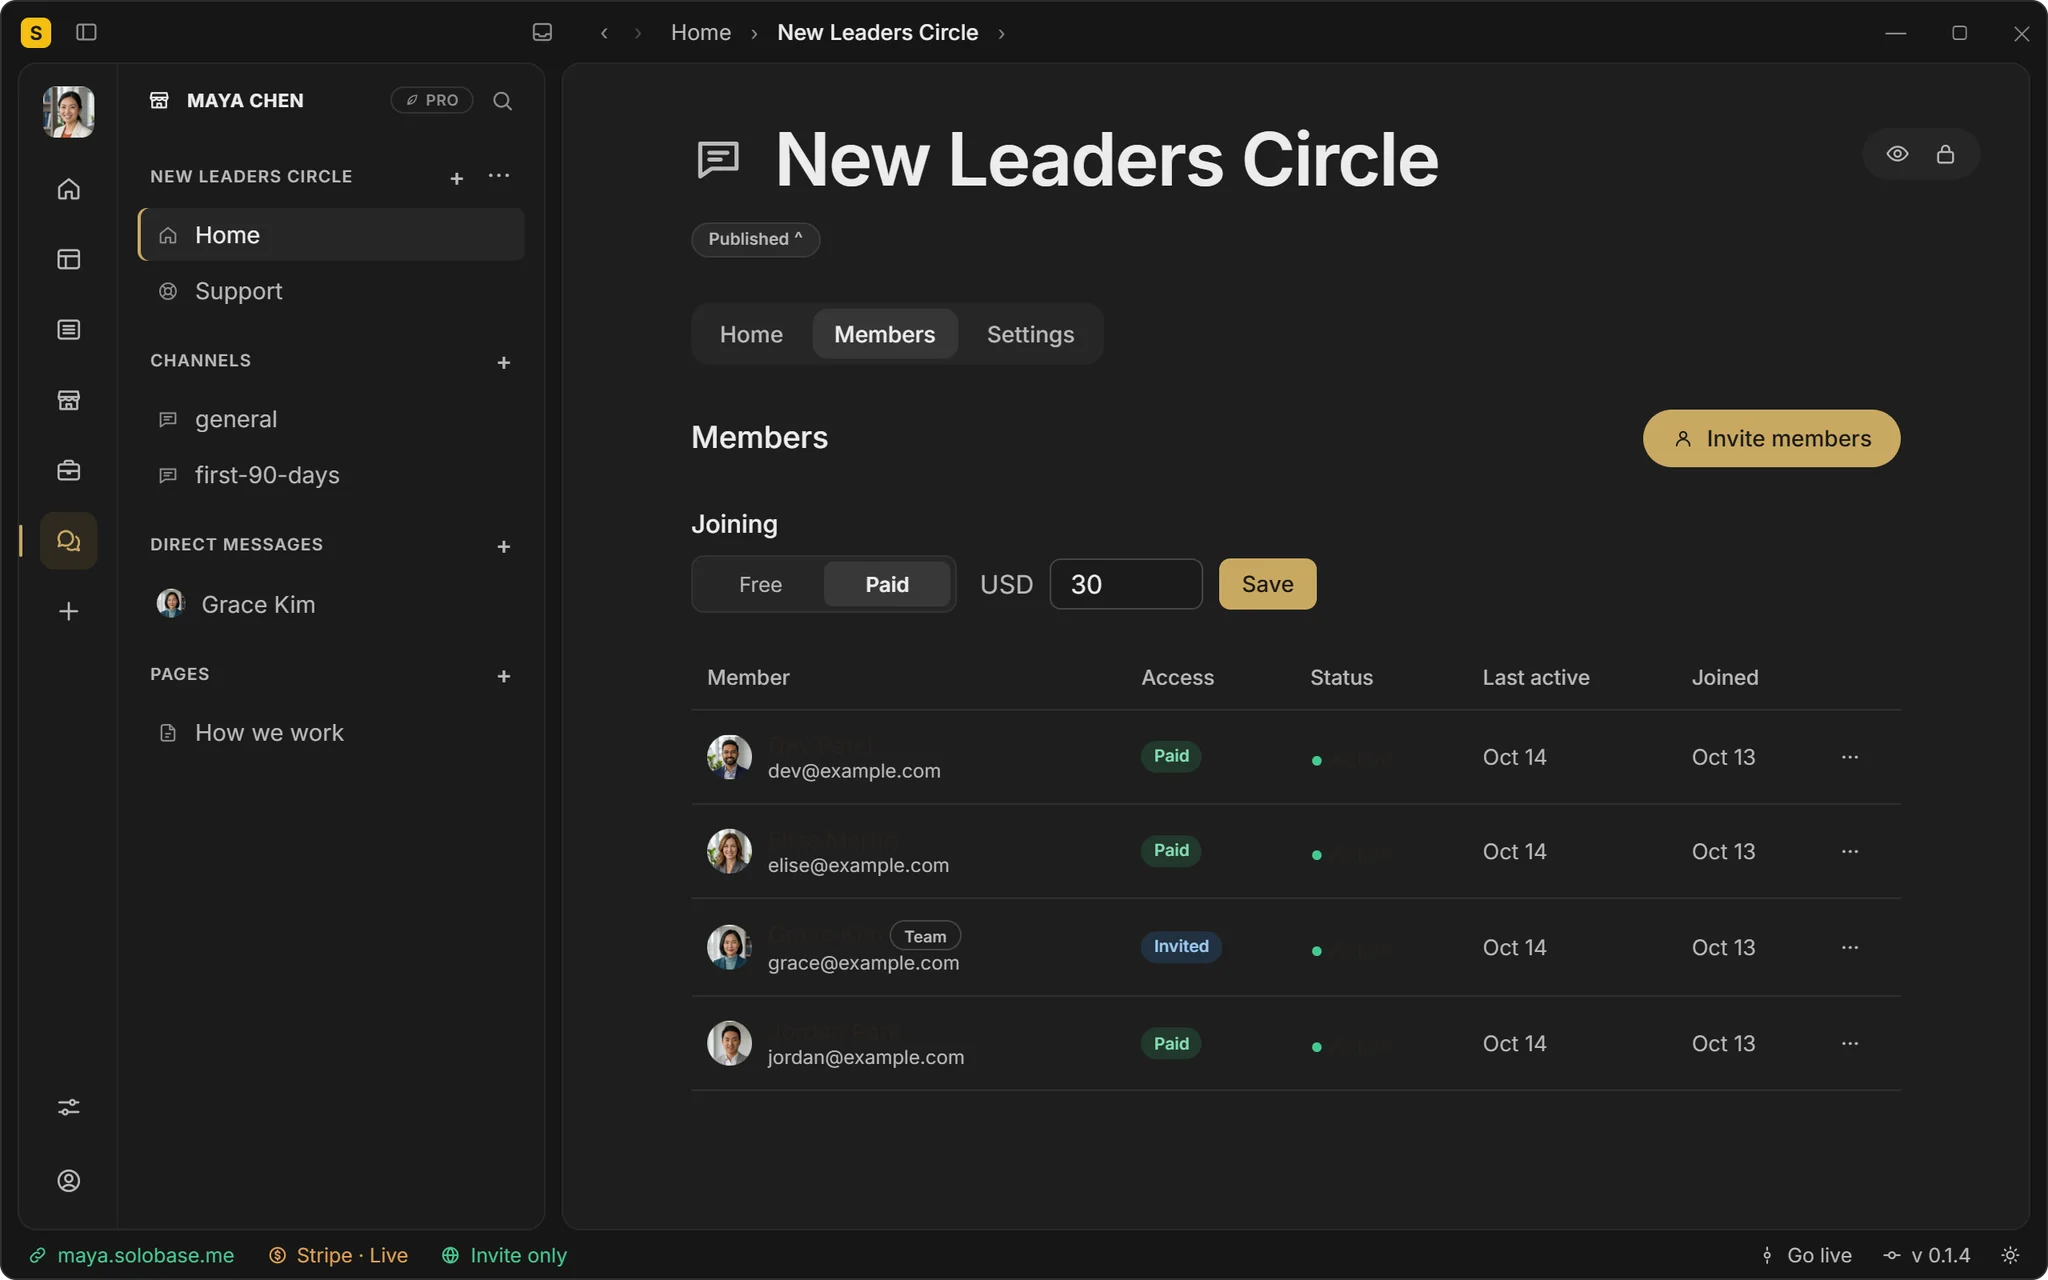This screenshot has width=2048, height=1280.
Task: Open the home icon in rail
Action: (68, 189)
